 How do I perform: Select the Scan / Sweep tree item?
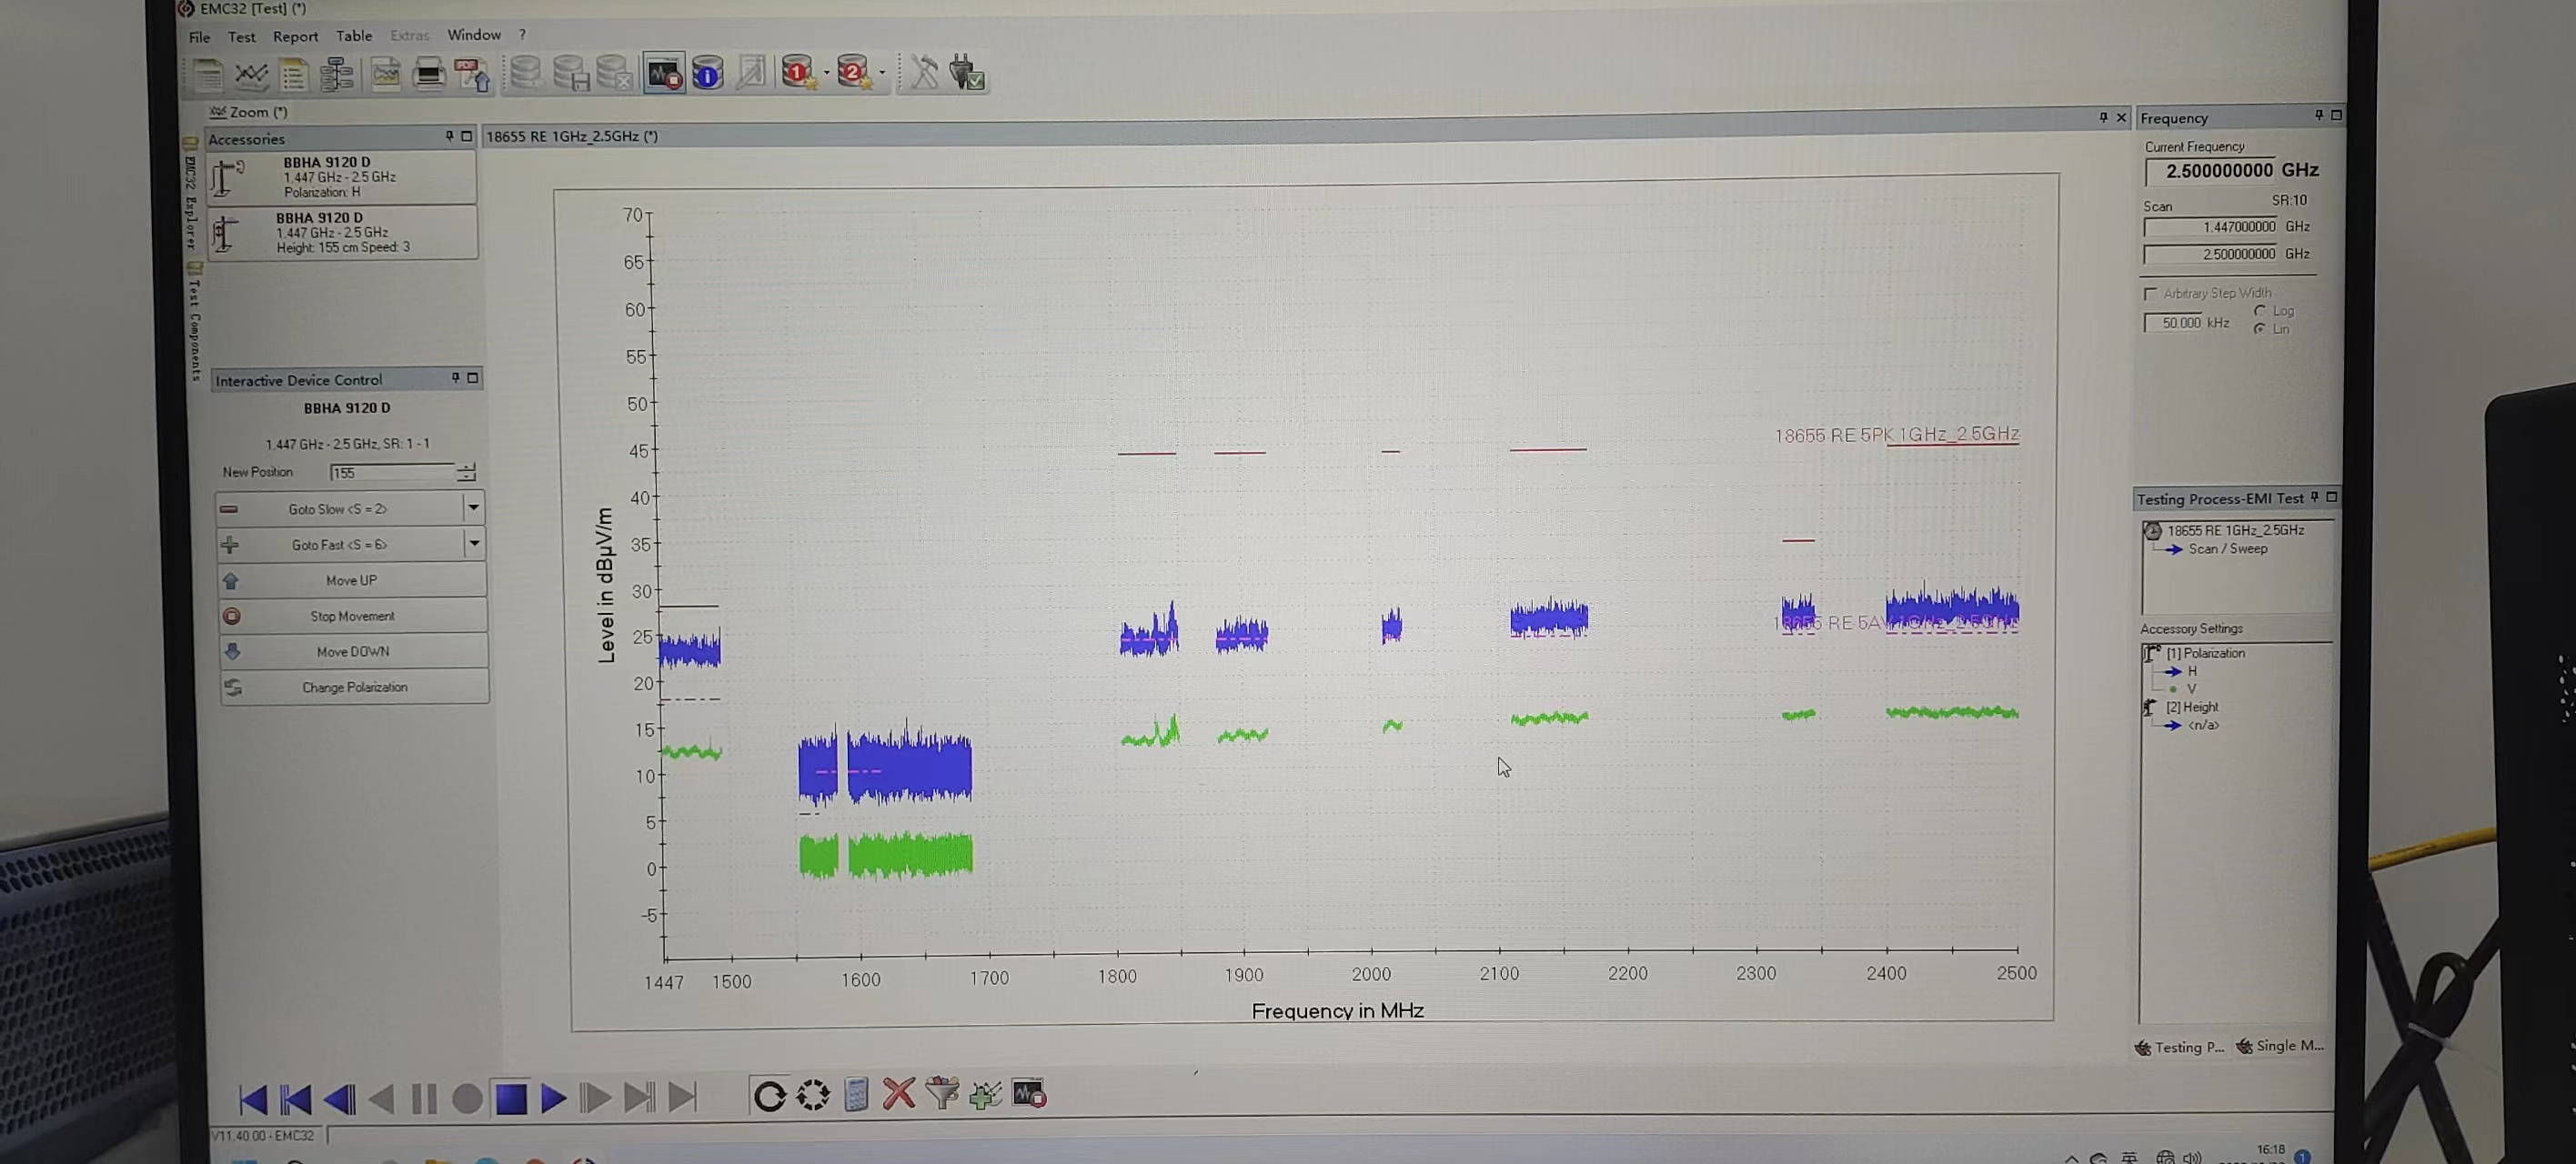tap(2227, 549)
